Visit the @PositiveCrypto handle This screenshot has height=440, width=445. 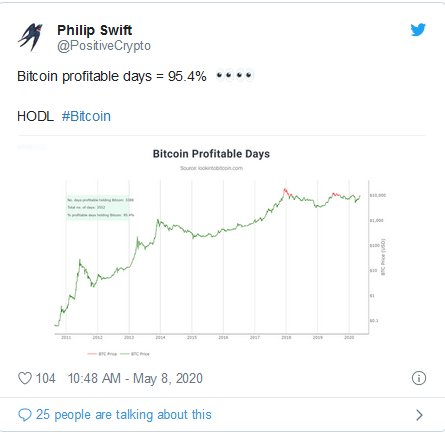point(104,46)
